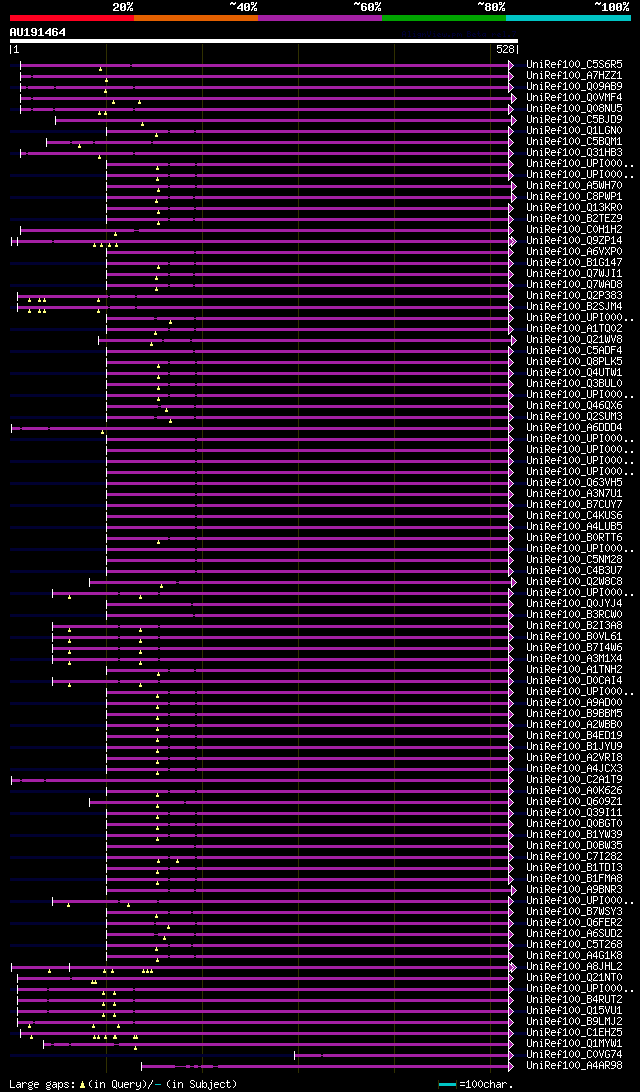Screen dimensions: 640x1092
Task: Select the UniRef100_Q1MYW1 label
Action: point(575,1043)
